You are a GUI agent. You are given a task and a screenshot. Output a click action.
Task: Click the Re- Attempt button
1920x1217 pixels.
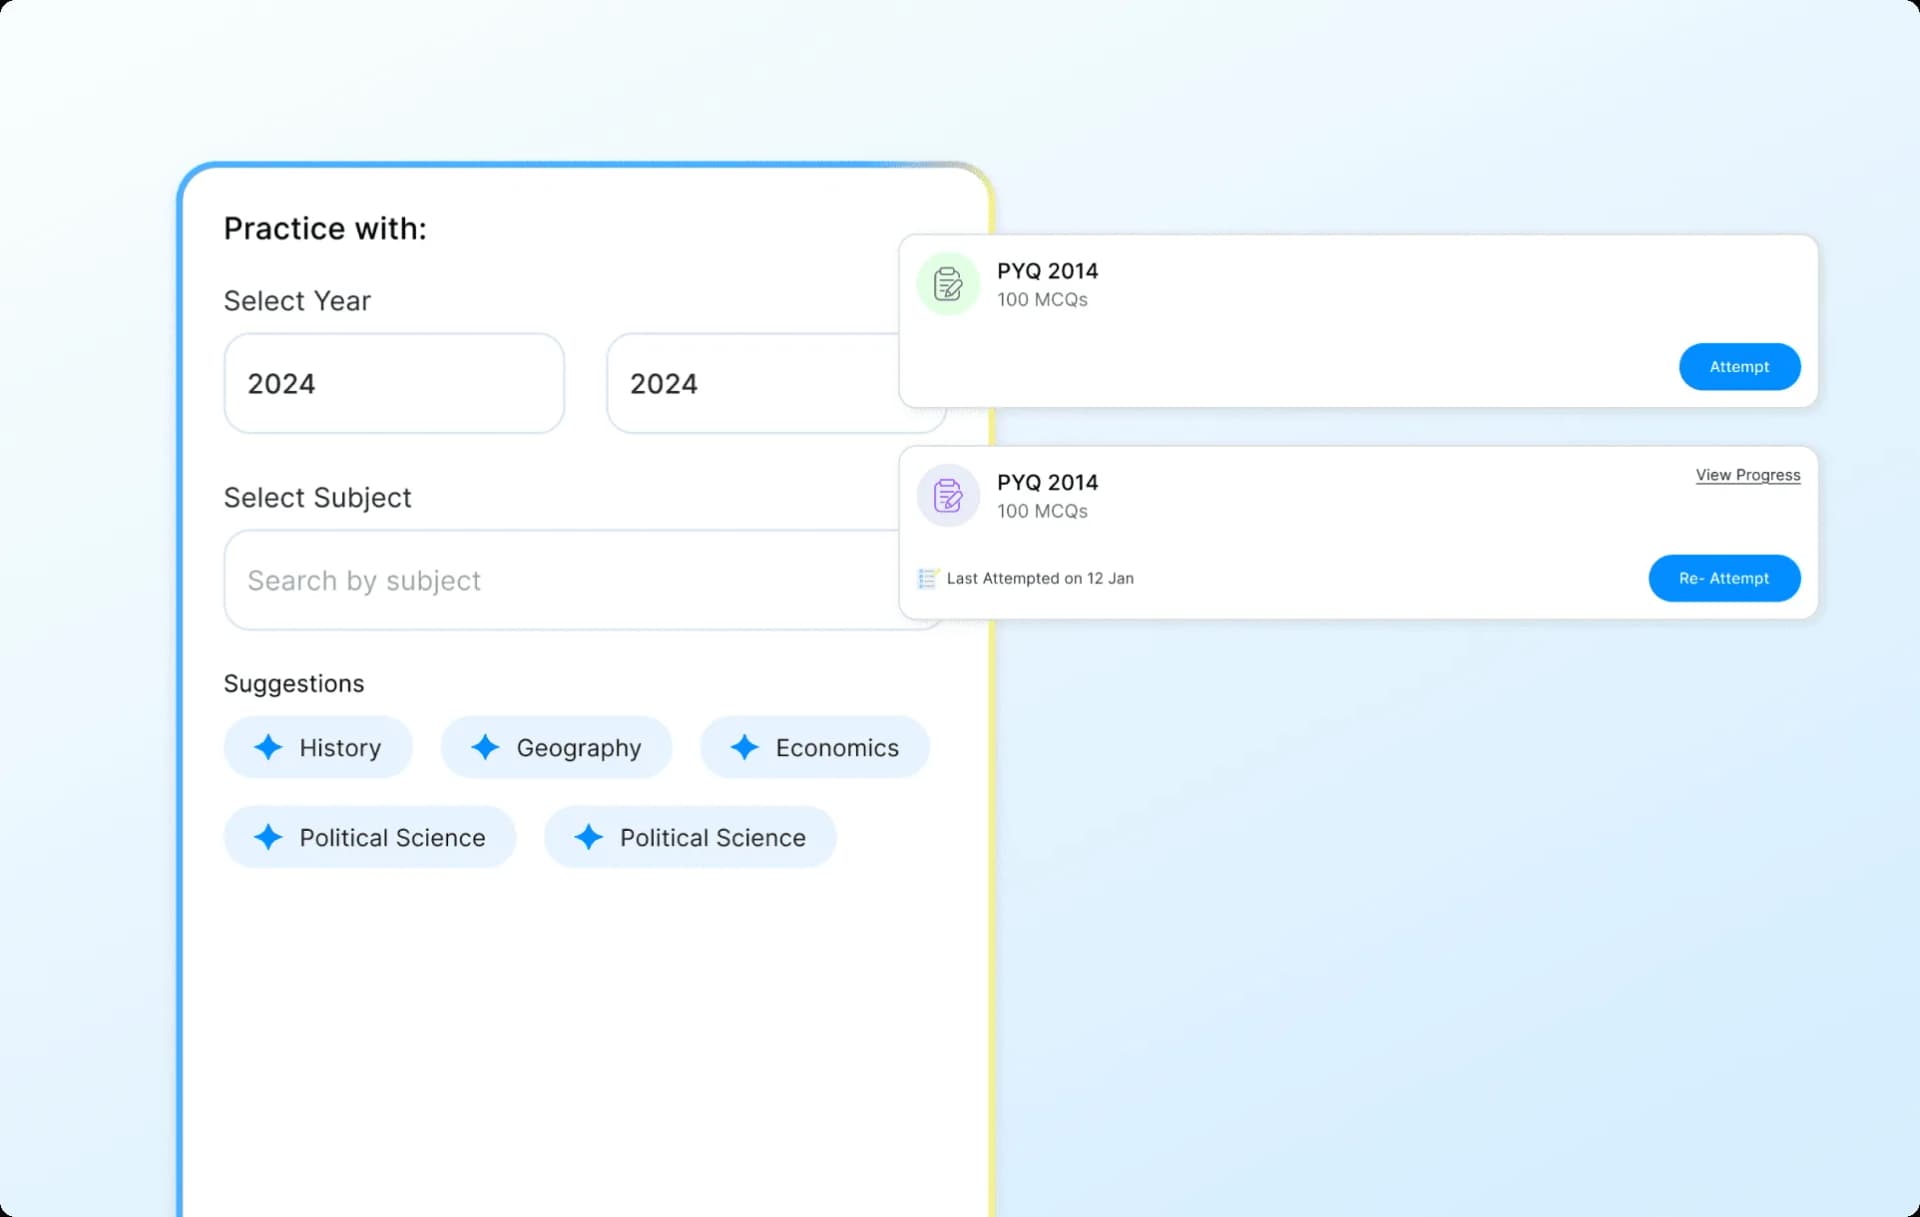pos(1725,578)
